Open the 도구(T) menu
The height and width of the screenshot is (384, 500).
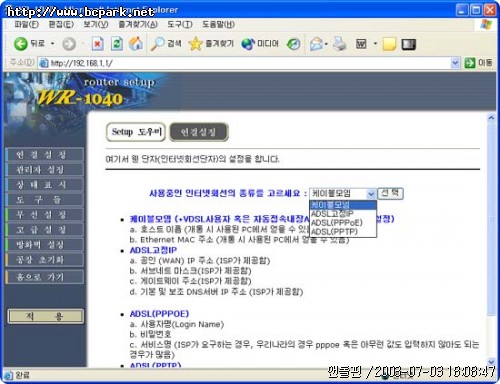tap(180, 24)
